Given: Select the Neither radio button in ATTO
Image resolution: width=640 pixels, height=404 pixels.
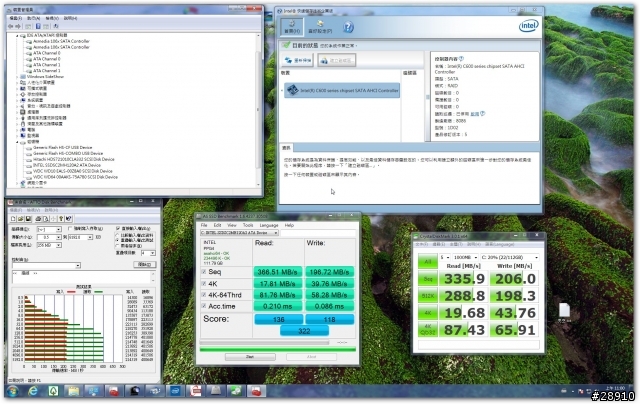Looking at the screenshot, I should [x=117, y=246].
